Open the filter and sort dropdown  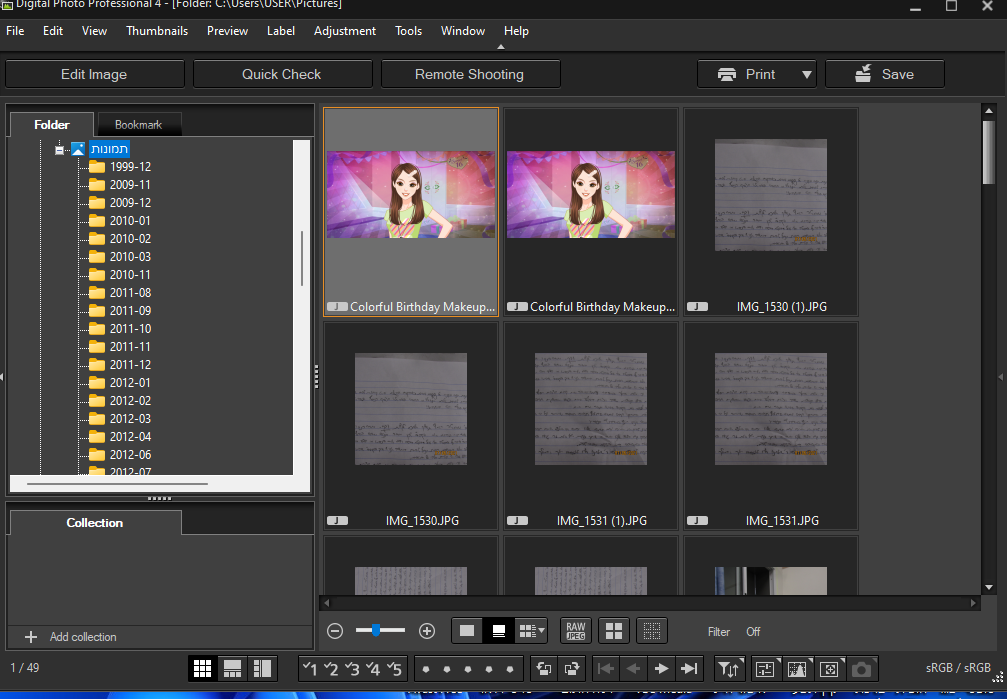click(x=730, y=669)
